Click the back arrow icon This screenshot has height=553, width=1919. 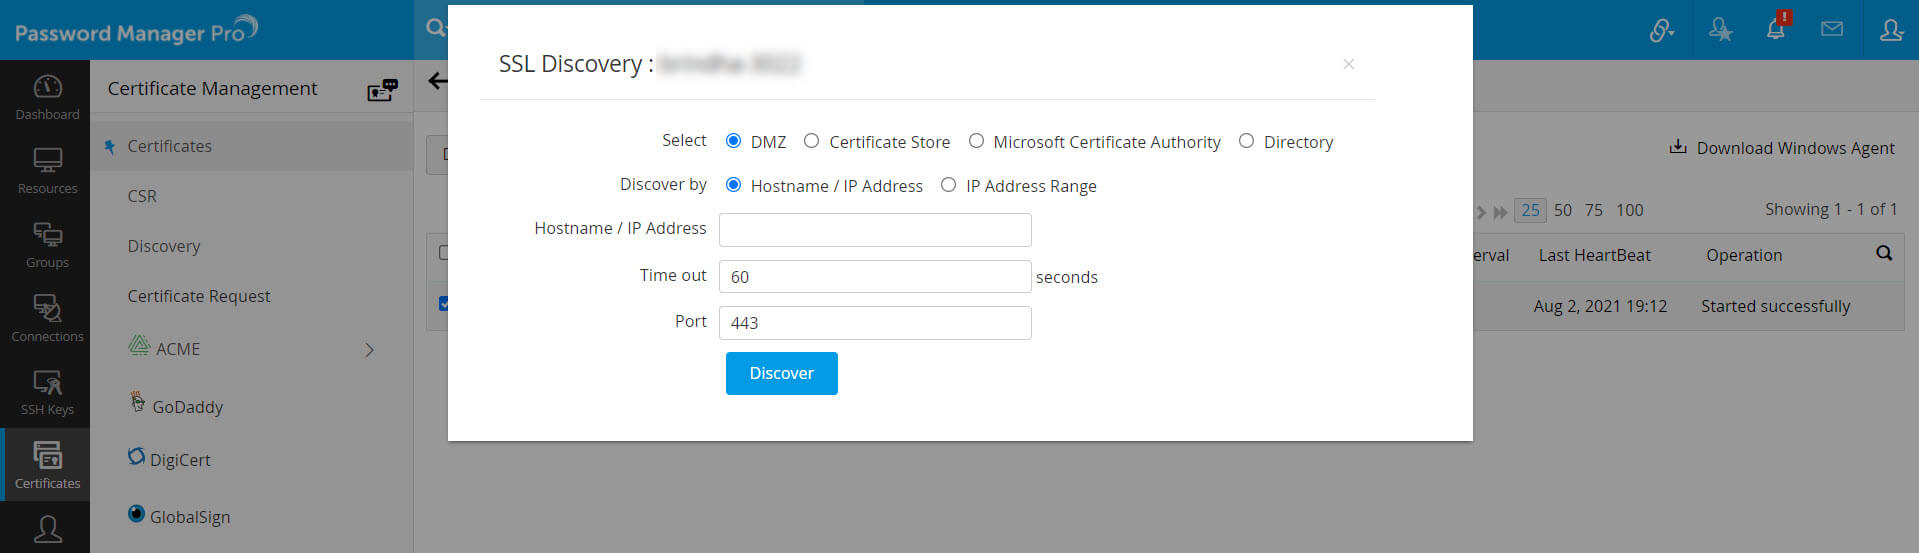tap(438, 81)
